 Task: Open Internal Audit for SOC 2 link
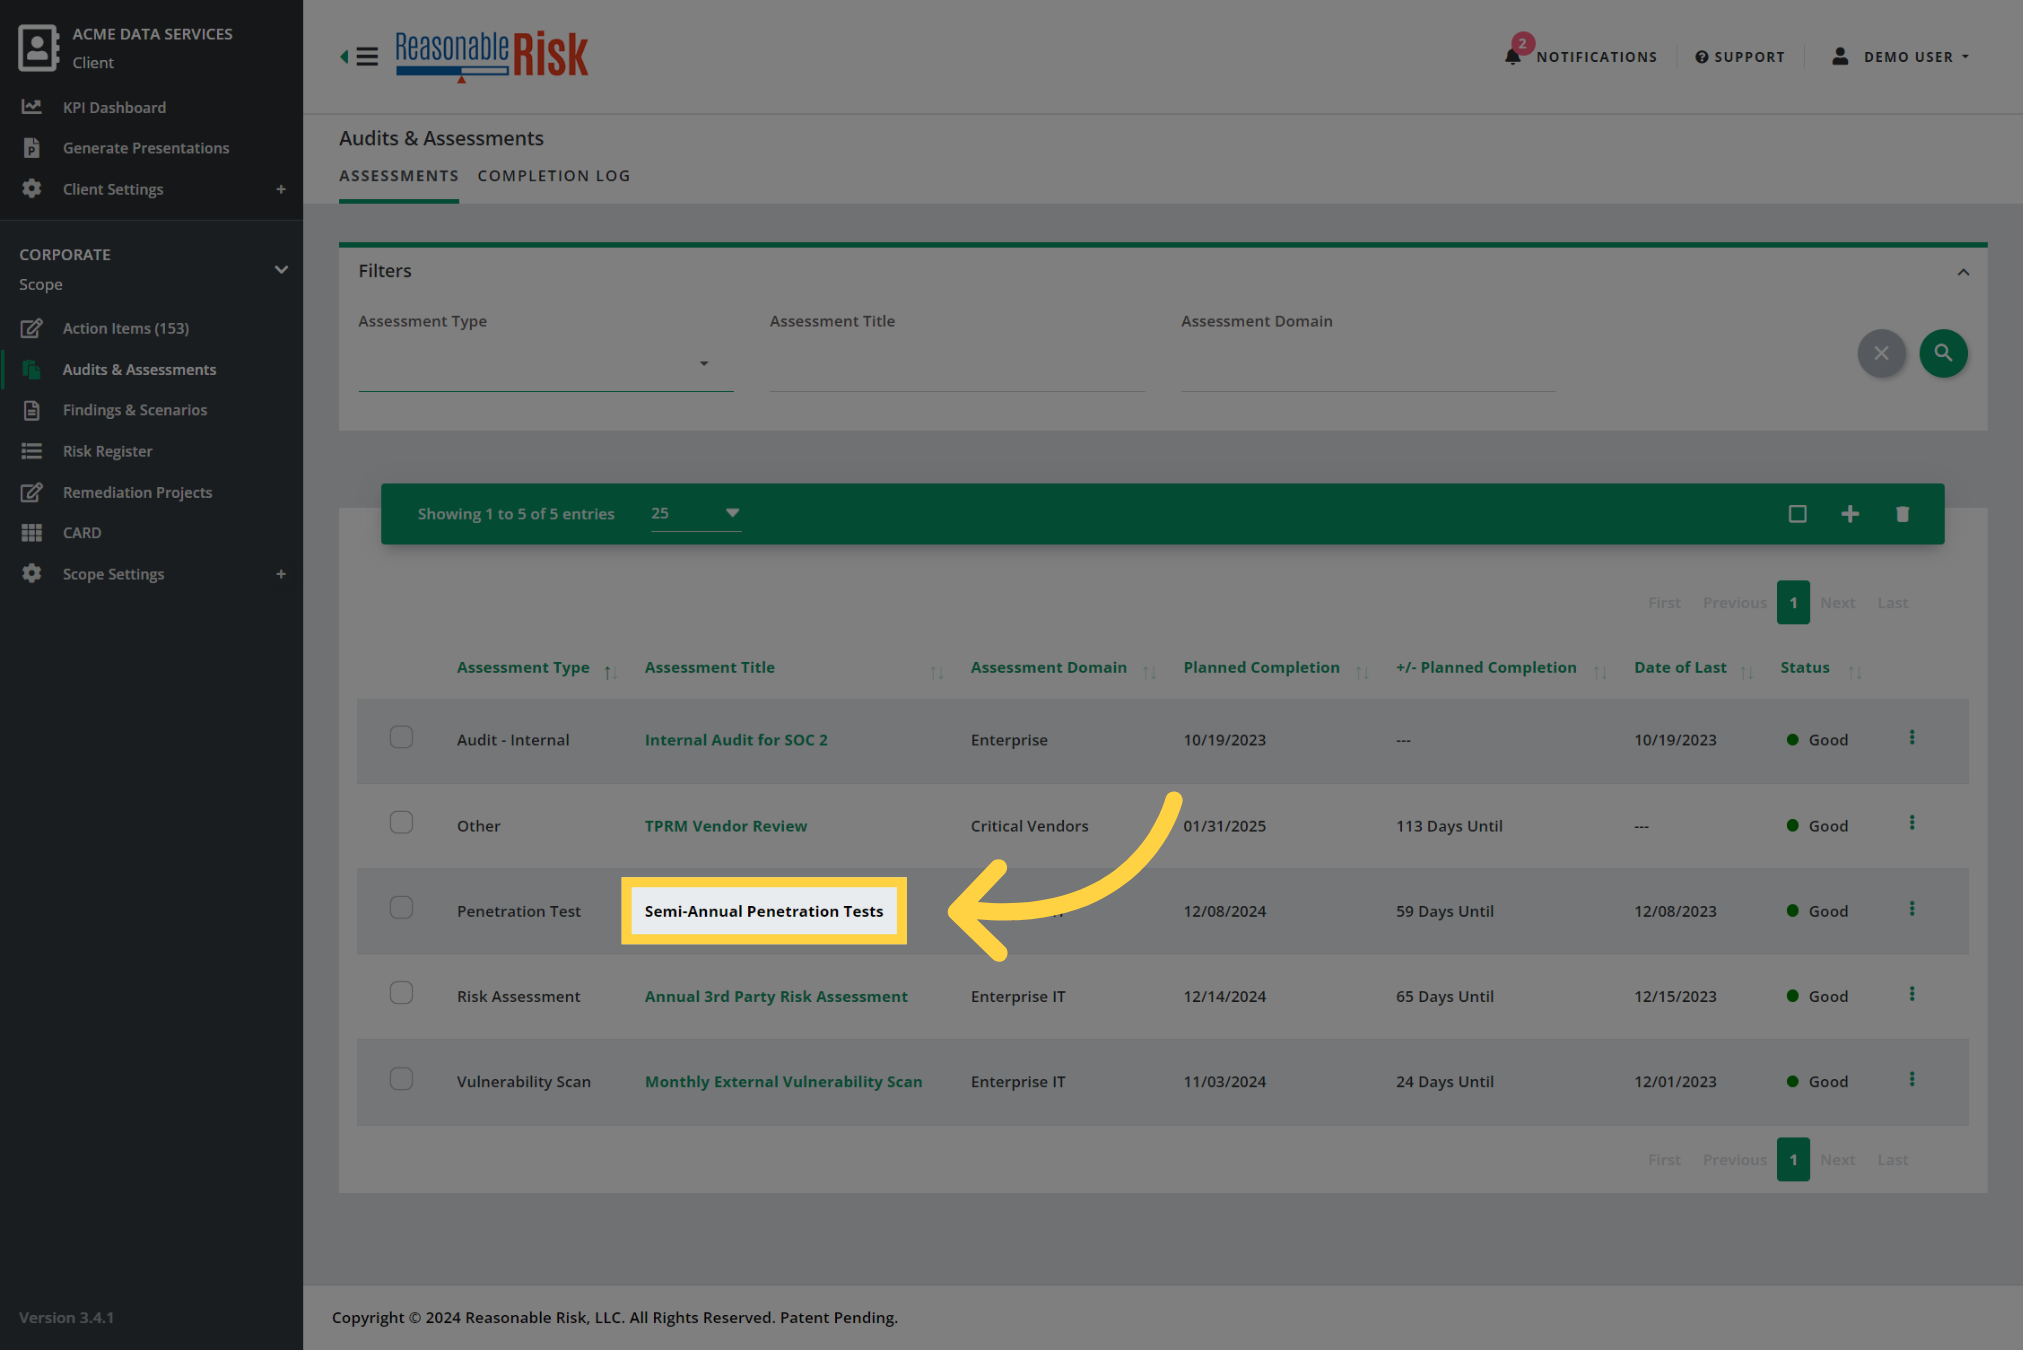736,740
